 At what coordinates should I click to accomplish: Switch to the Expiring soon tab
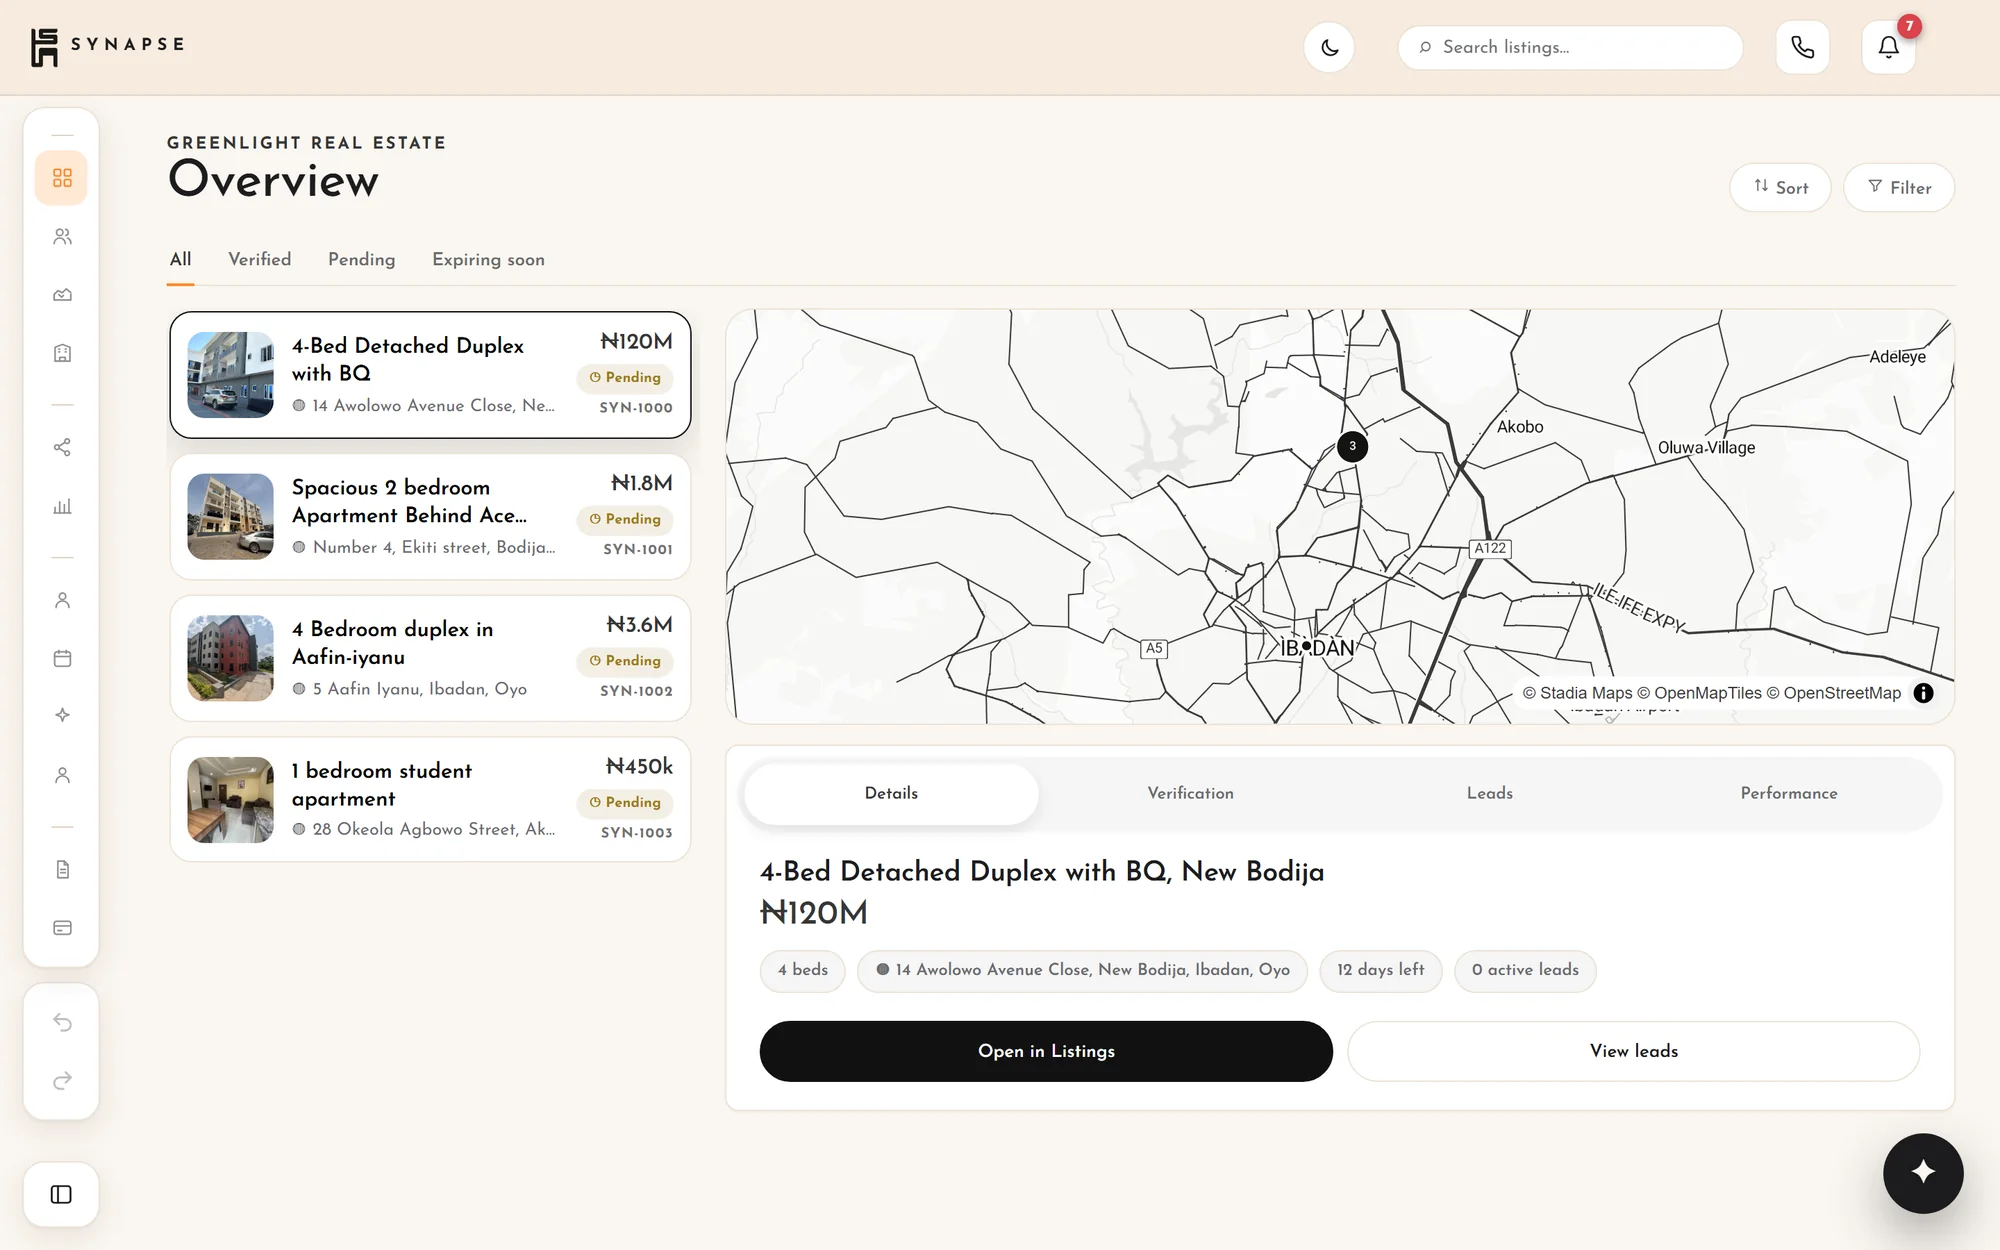point(488,260)
